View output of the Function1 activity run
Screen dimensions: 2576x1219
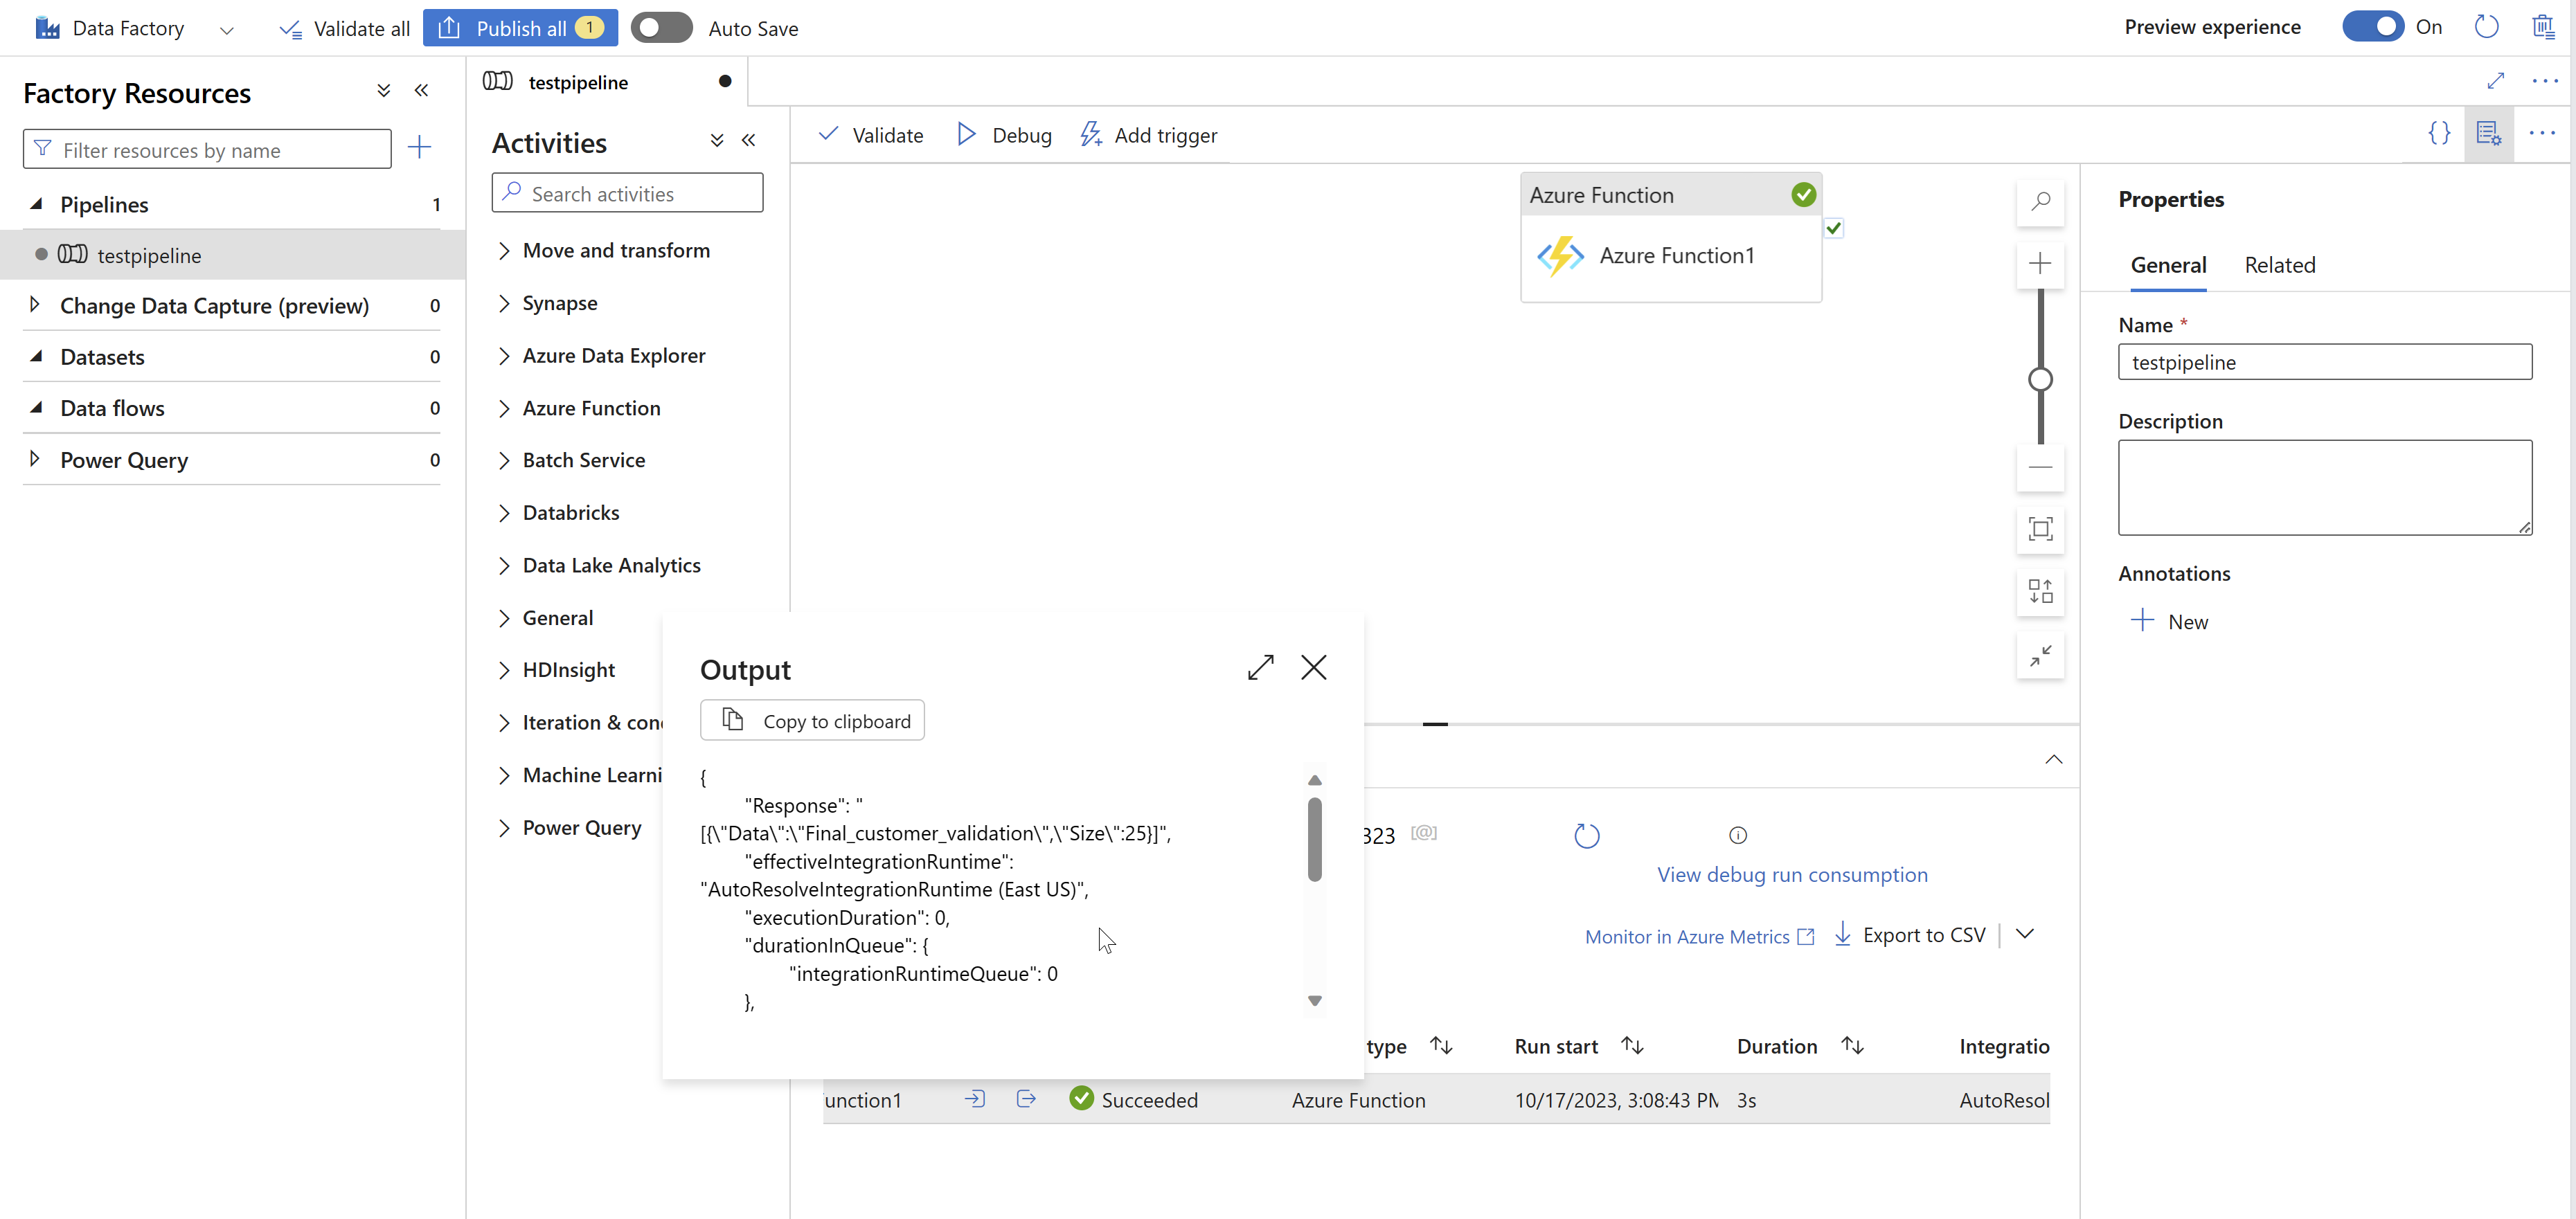tap(1026, 1099)
